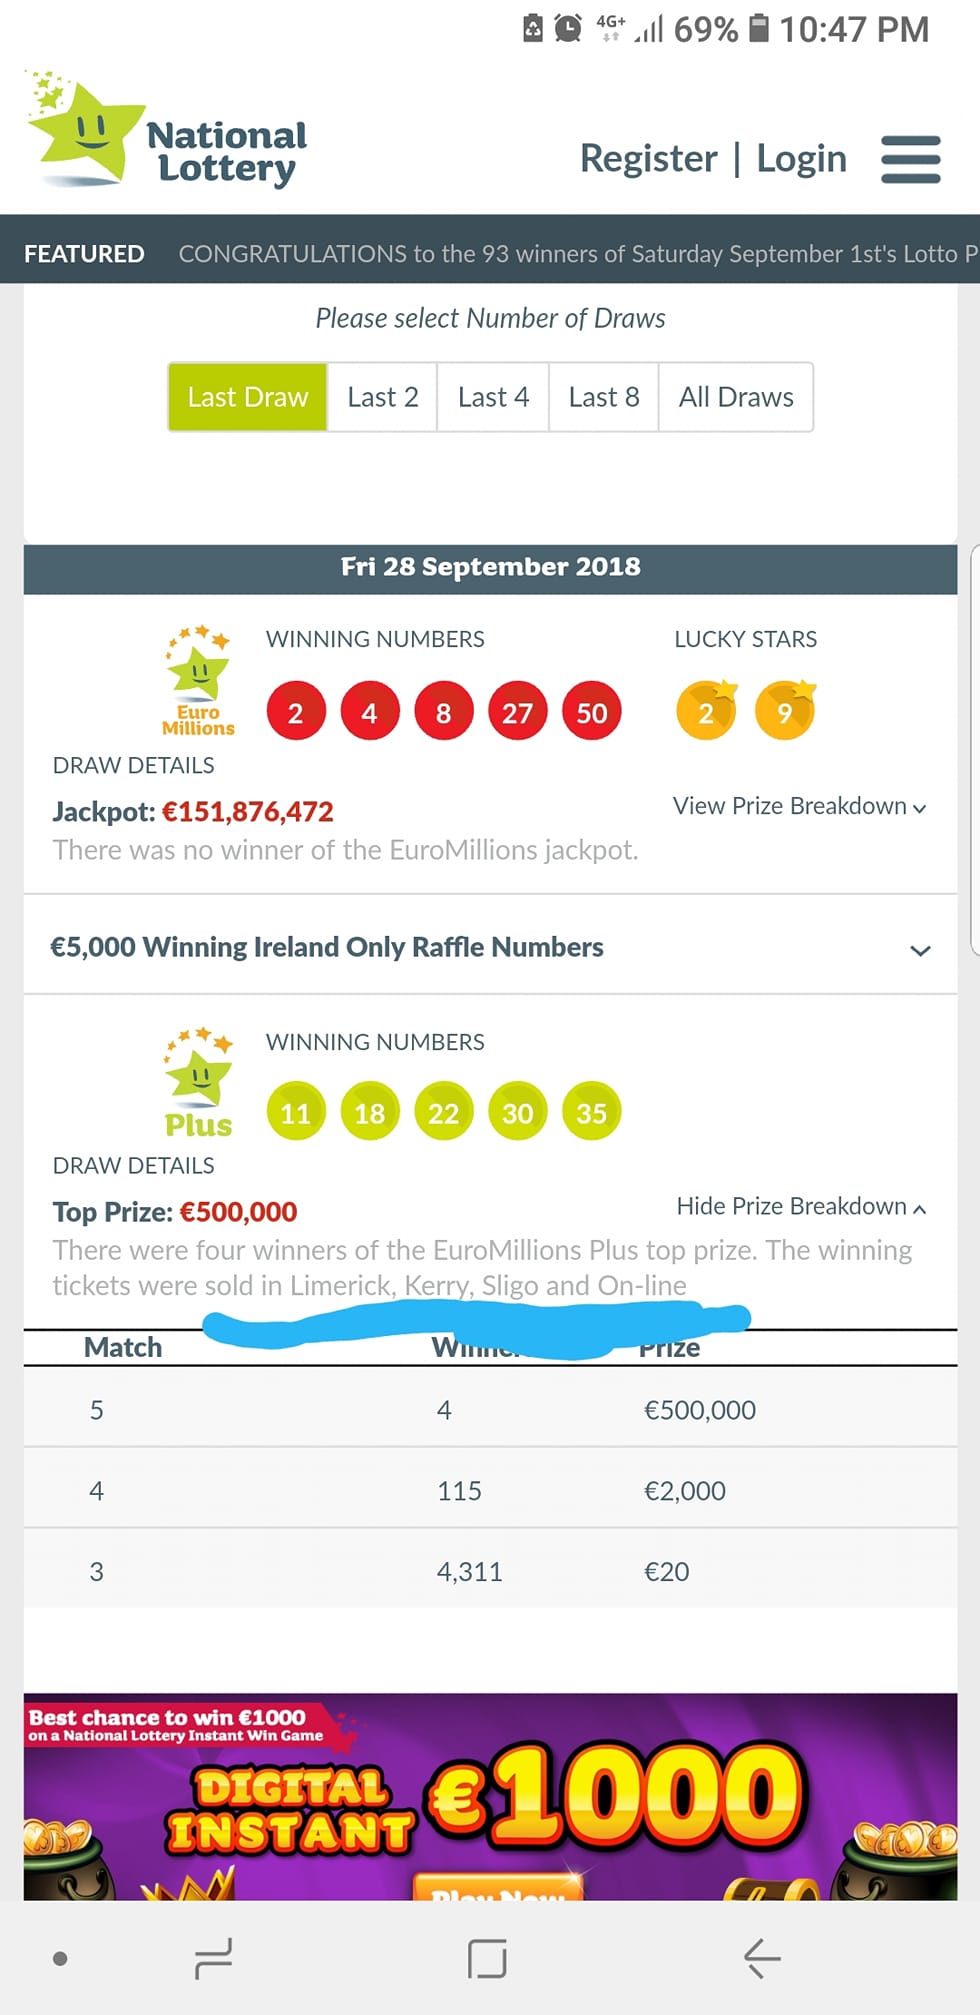The width and height of the screenshot is (980, 2015).
Task: Open recent apps navigation icon
Action: coord(213,1958)
